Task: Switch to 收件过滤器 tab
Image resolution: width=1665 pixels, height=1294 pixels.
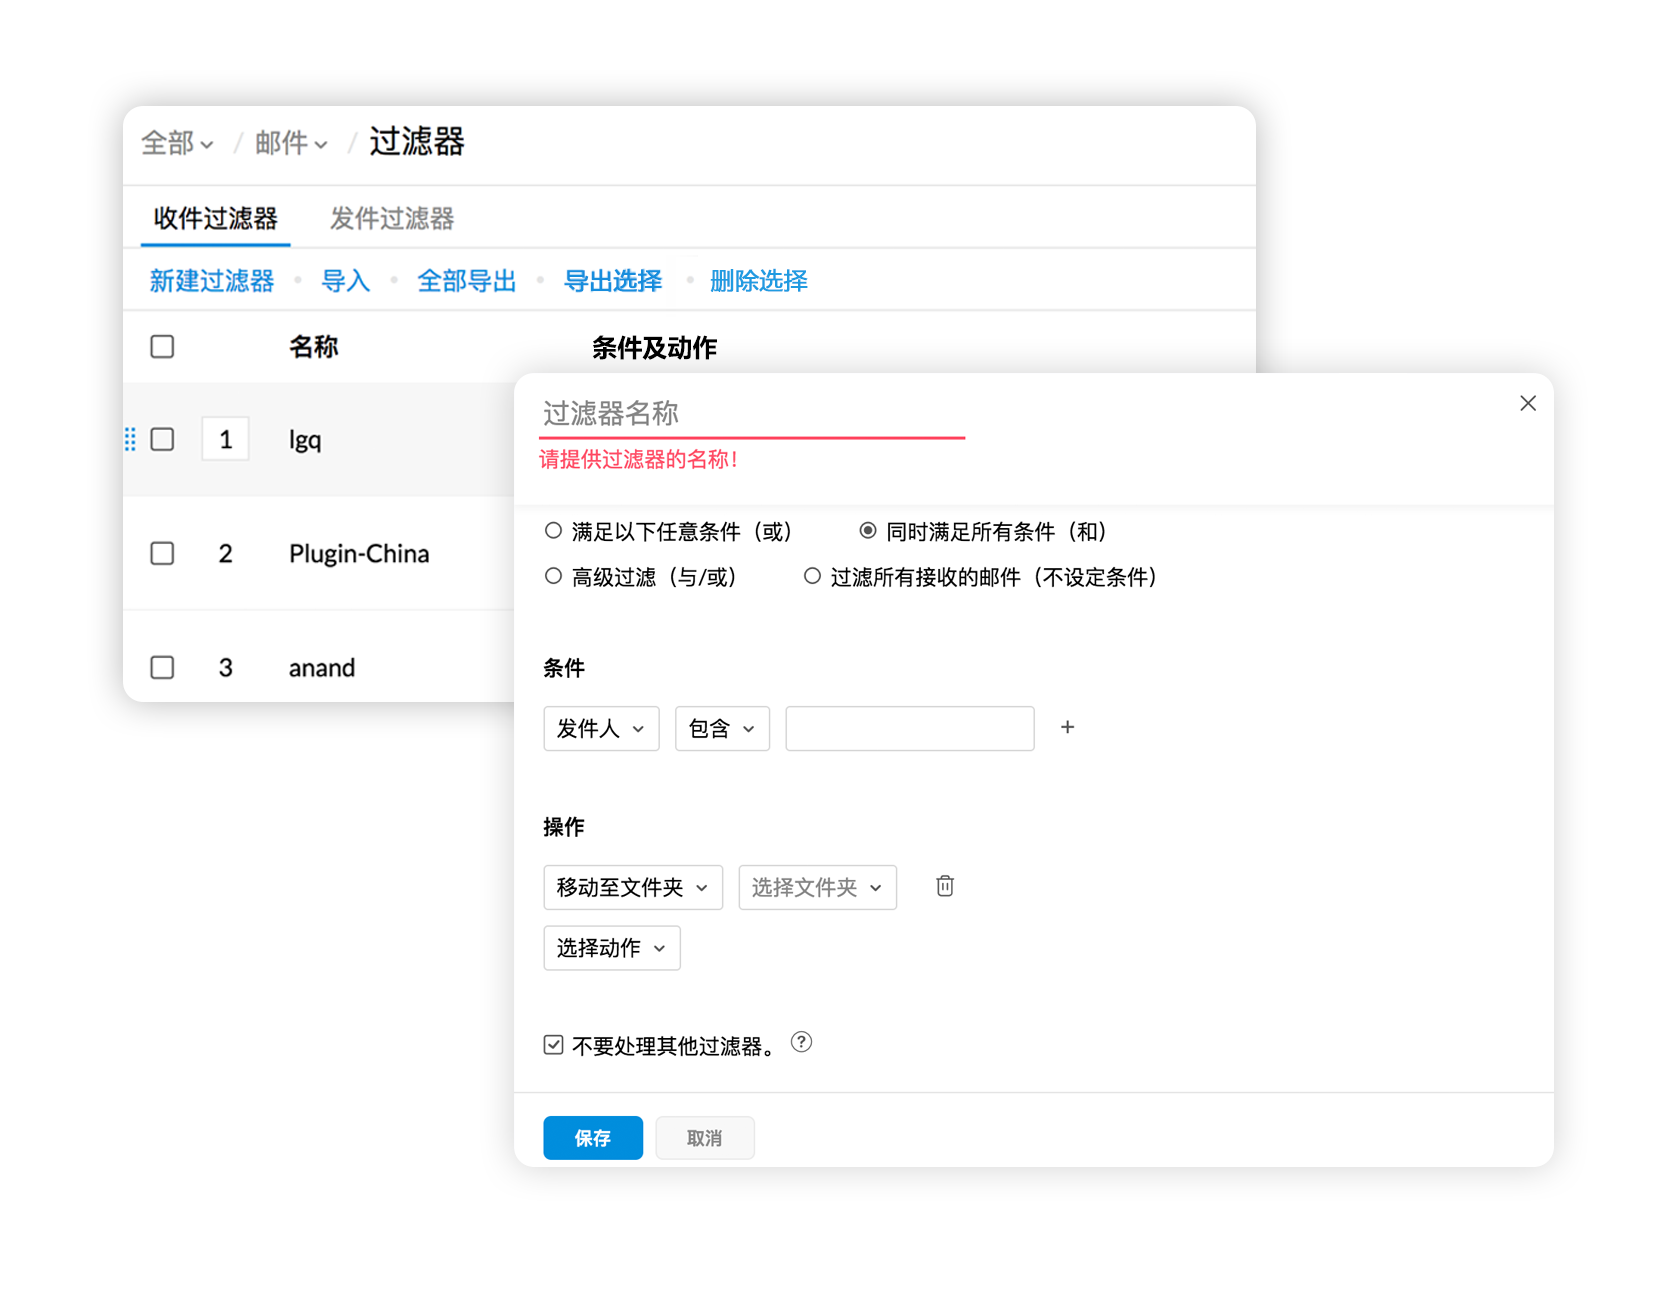Action: coord(215,218)
